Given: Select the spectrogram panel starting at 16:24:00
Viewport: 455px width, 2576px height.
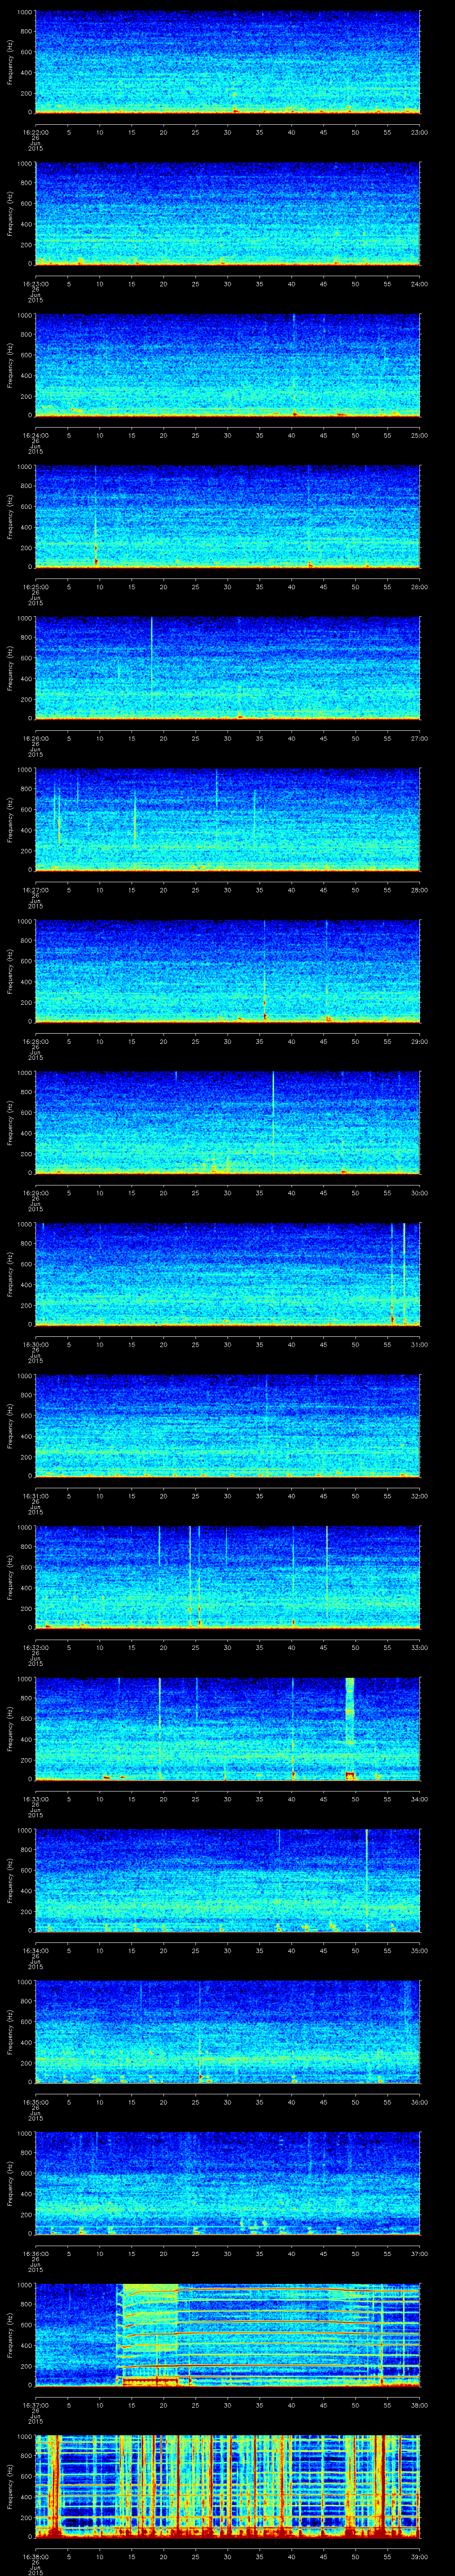Looking at the screenshot, I should 227,365.
